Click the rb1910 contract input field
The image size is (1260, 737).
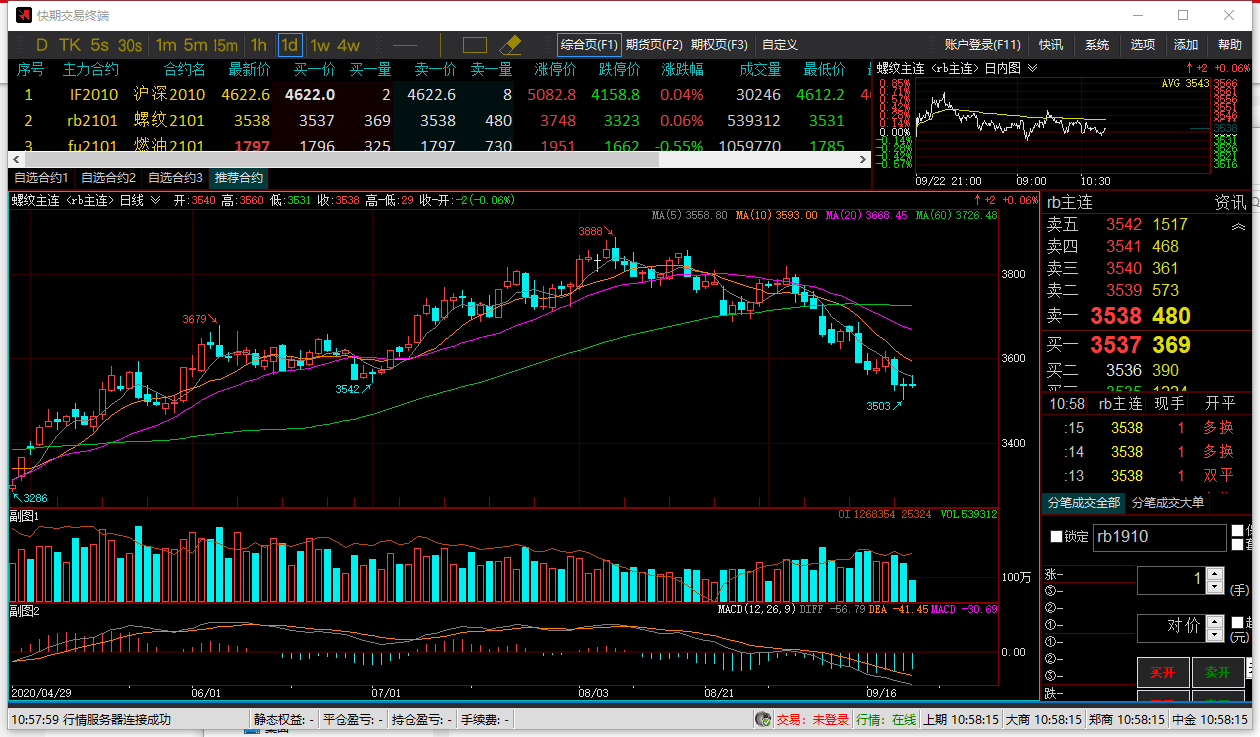1158,537
